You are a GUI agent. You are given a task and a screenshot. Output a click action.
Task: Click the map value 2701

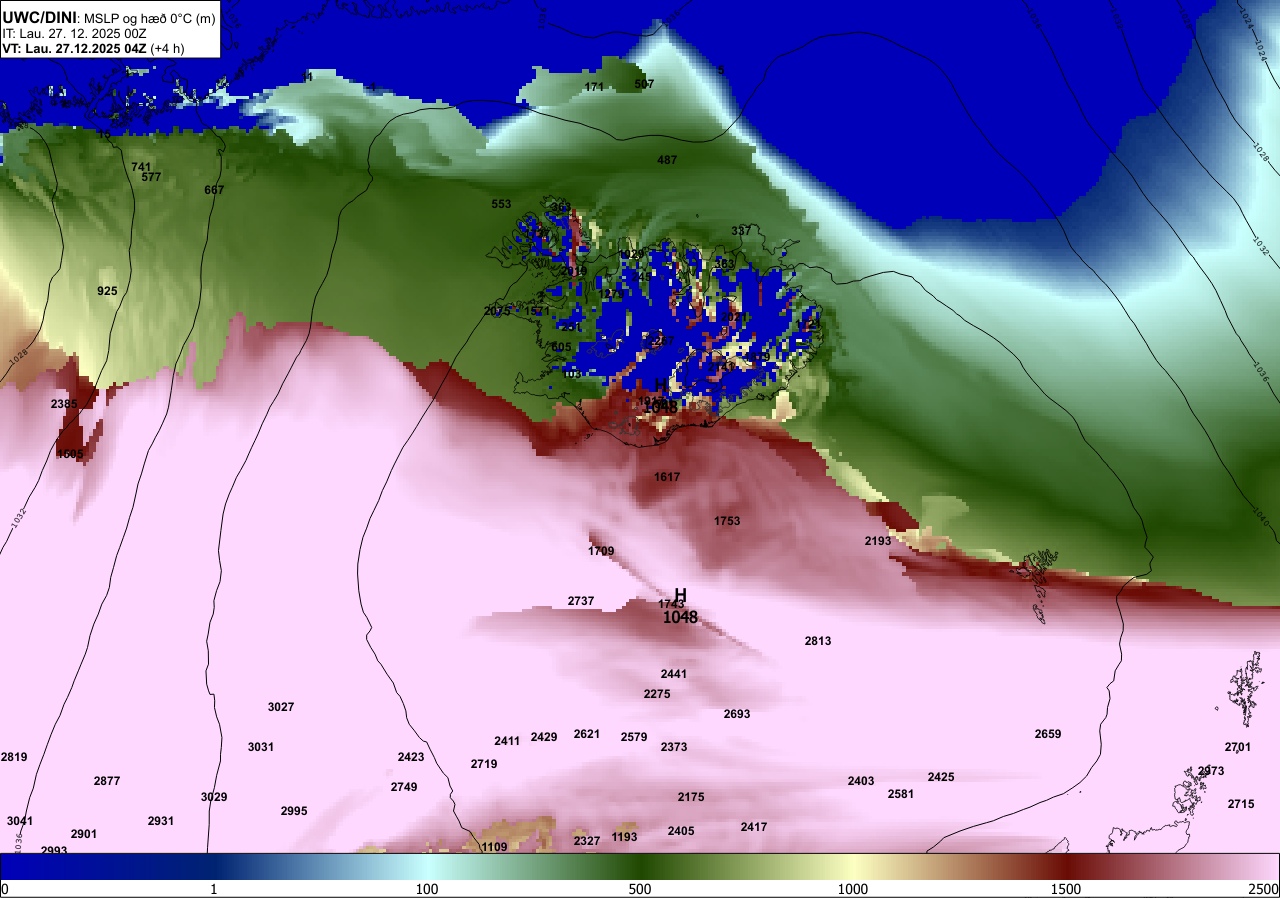point(1238,747)
